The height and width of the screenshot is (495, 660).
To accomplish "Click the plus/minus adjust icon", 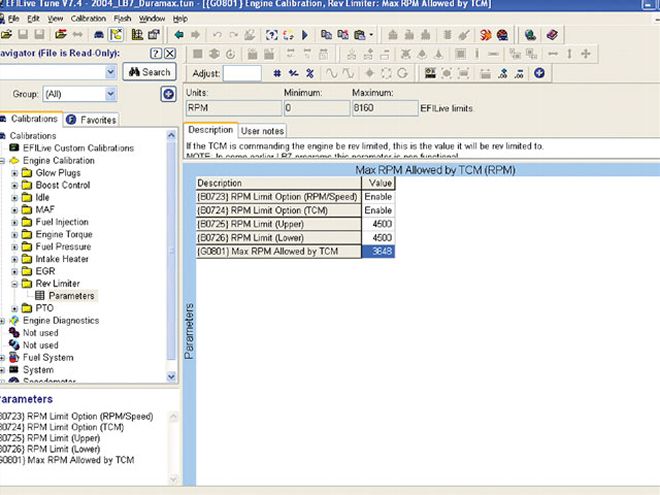I will 293,73.
